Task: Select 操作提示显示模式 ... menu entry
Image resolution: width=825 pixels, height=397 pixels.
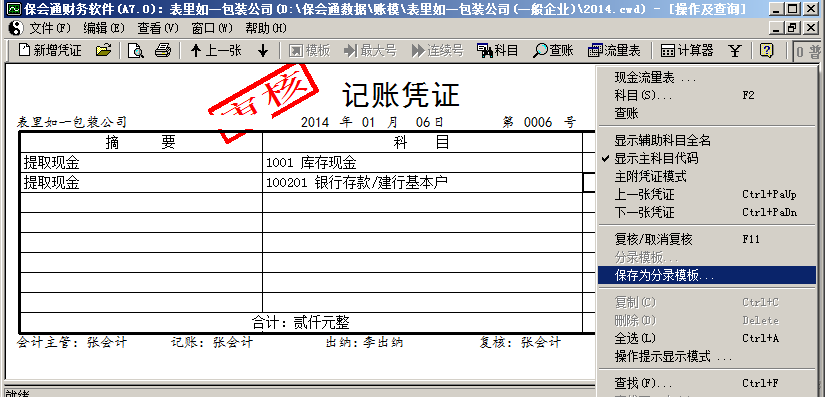Action: (x=707, y=356)
